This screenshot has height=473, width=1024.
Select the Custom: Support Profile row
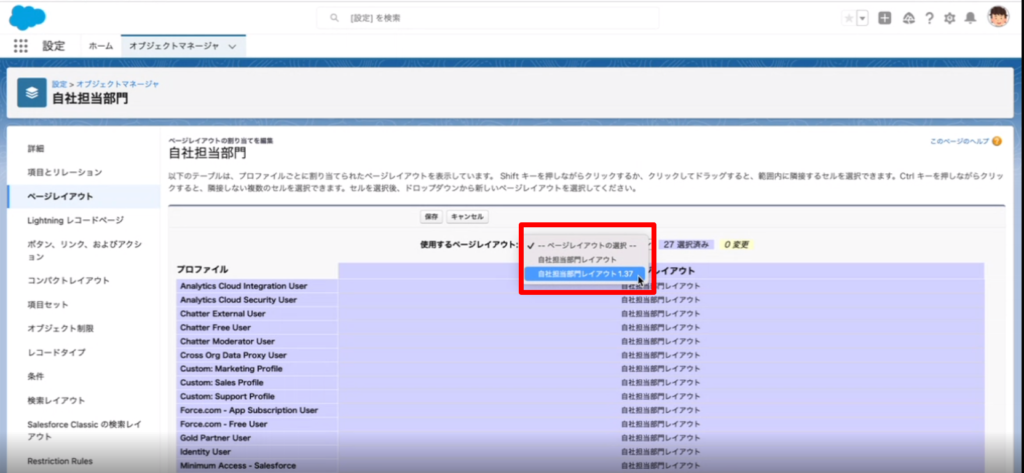coord(580,397)
